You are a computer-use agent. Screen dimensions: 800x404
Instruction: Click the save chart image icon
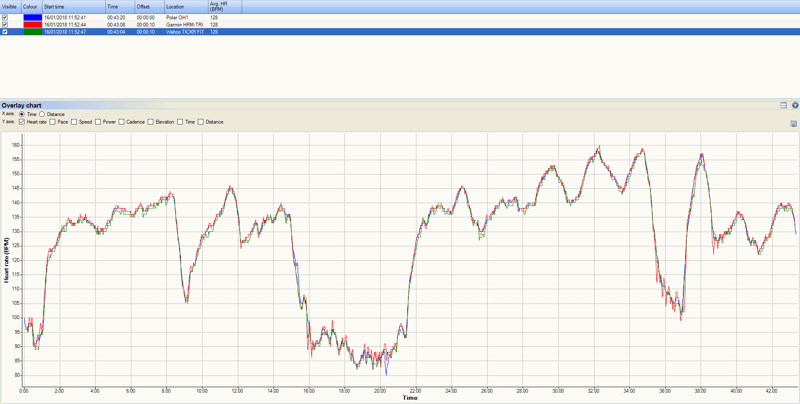(793, 123)
